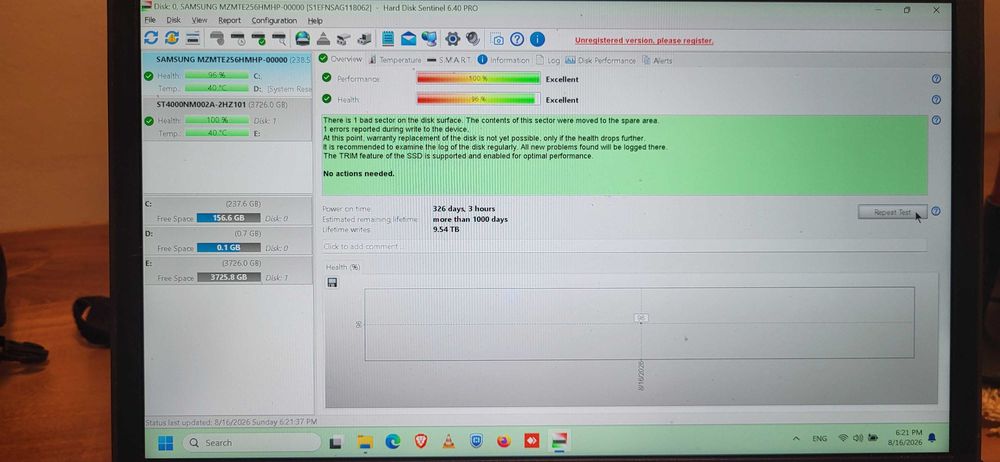Open the notification bell in system tray
This screenshot has width=1000, height=462.
(x=932, y=437)
